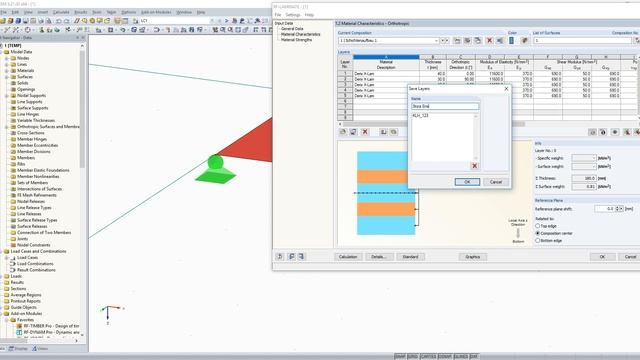
Task: Click the info icon at the table's bottom right
Action: point(603,132)
